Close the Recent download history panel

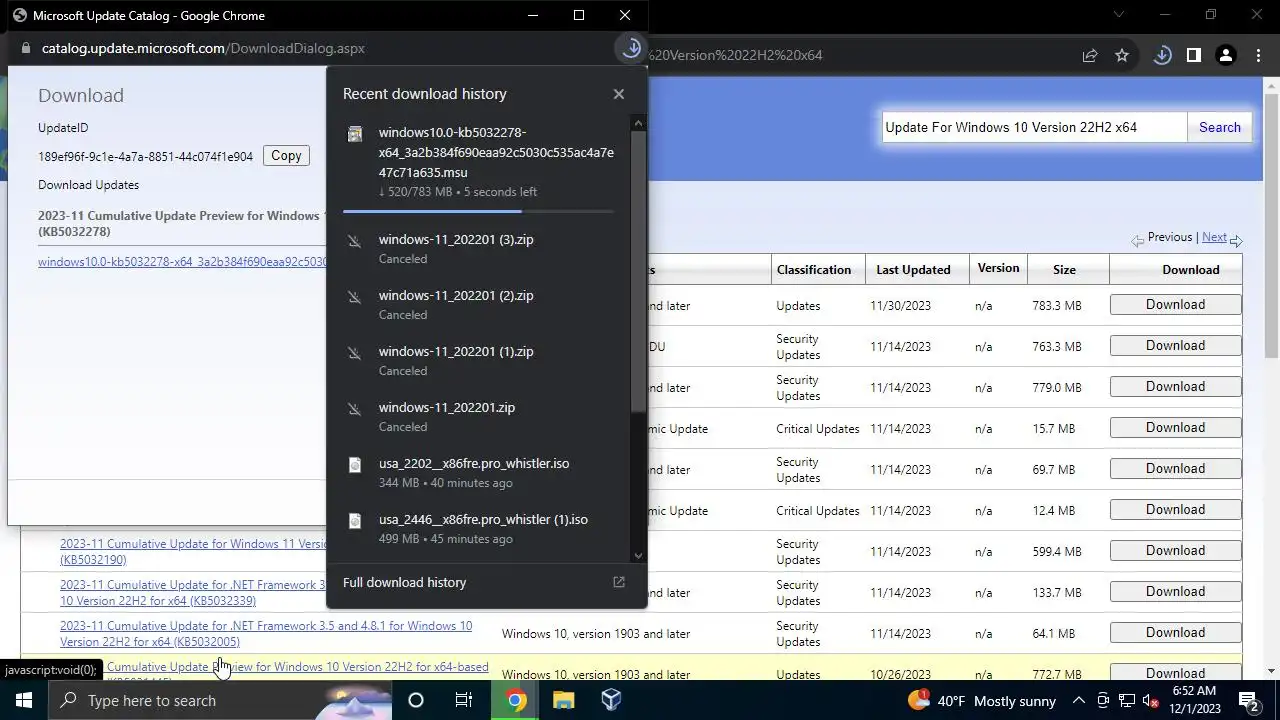pos(618,94)
